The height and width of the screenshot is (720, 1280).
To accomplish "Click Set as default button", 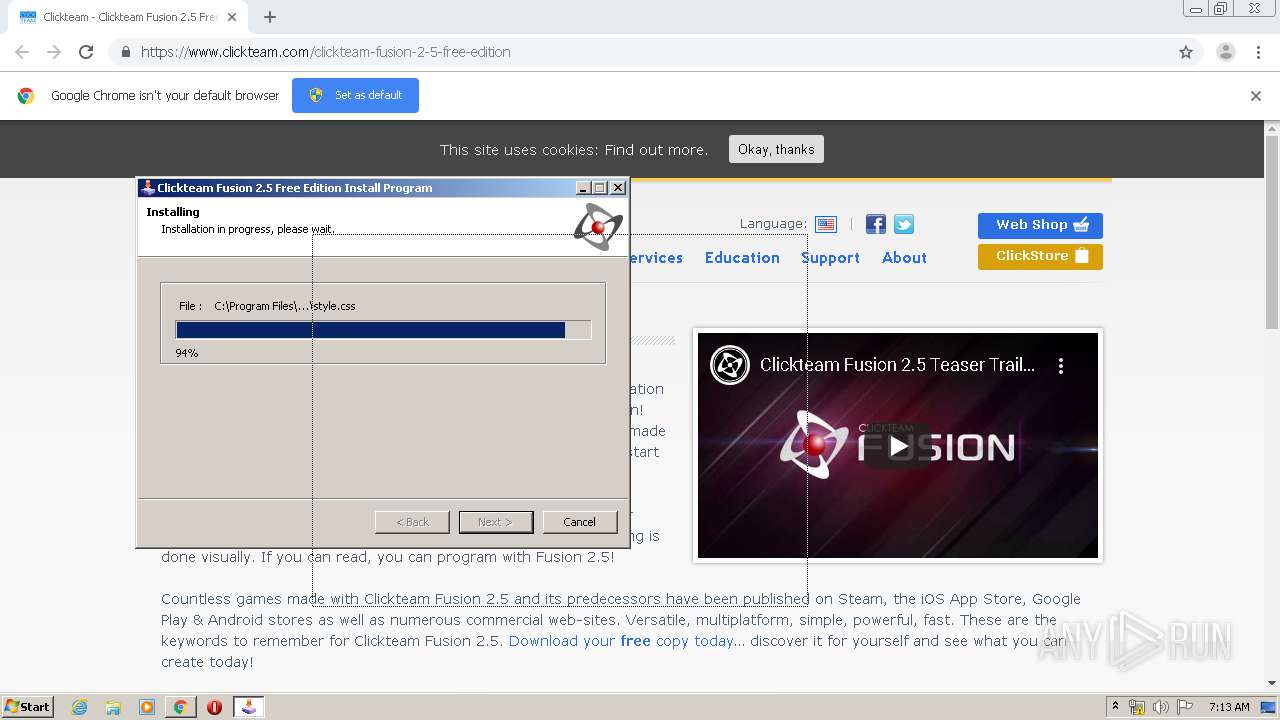I will click(355, 95).
